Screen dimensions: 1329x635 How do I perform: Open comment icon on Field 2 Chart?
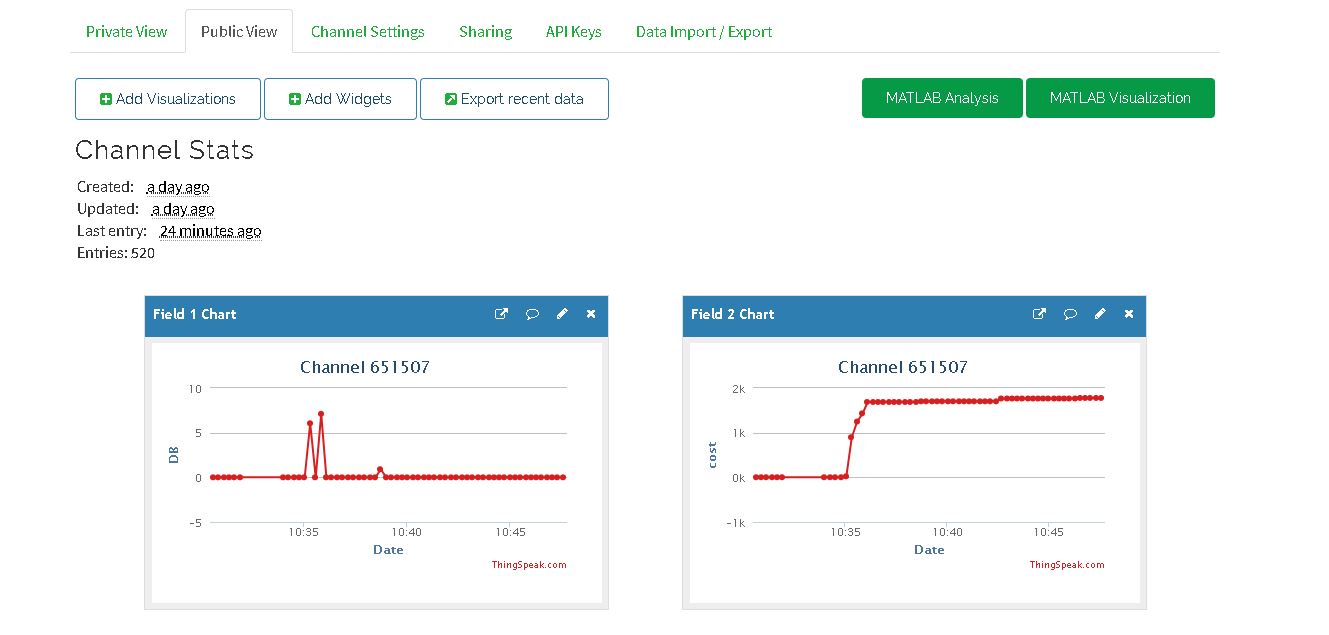click(1070, 314)
